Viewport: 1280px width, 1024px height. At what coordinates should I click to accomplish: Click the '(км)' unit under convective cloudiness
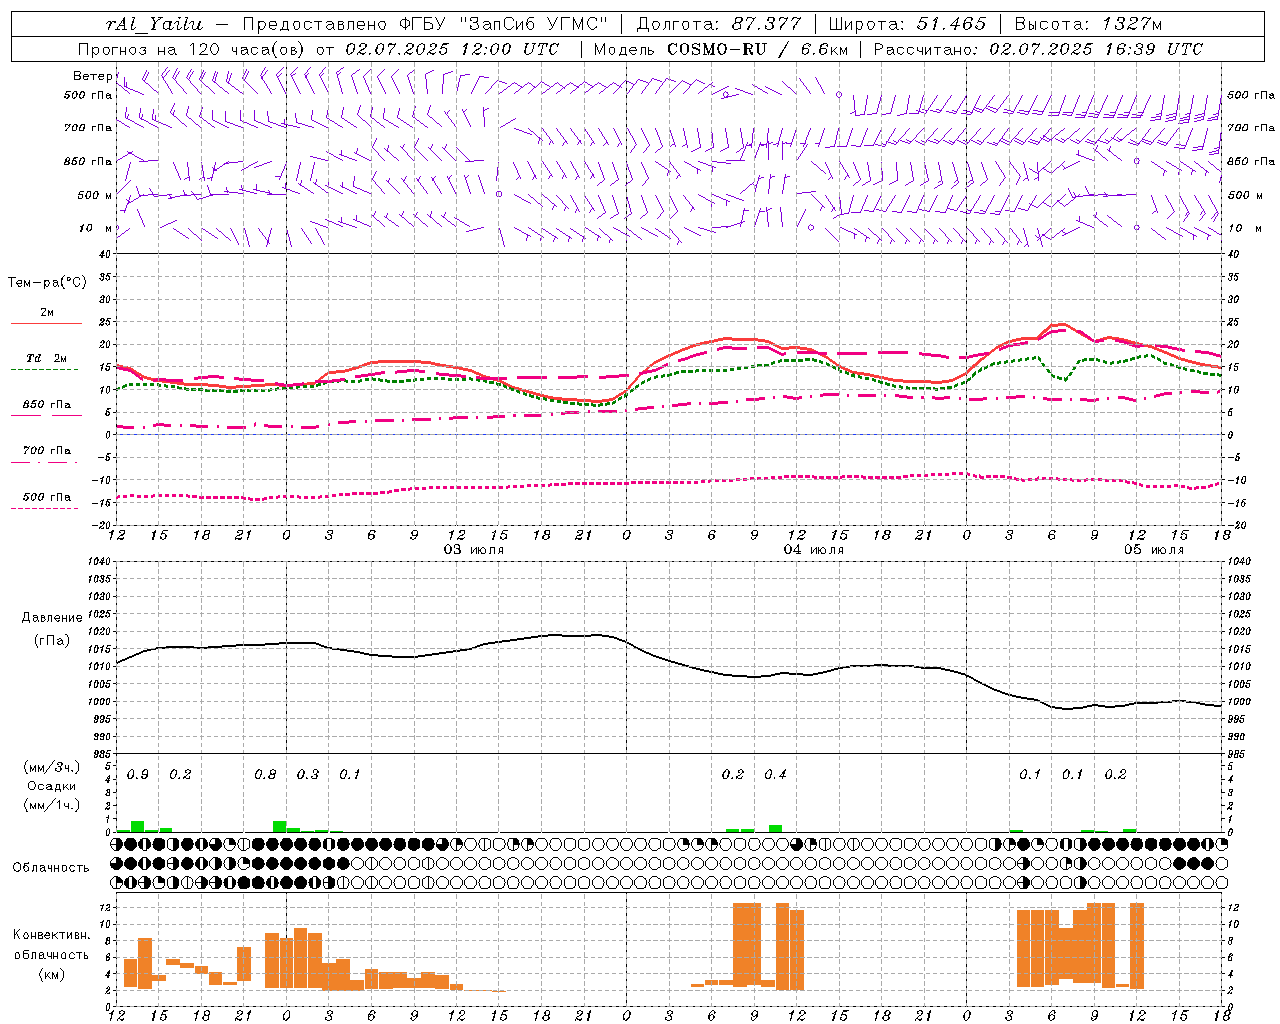coord(51,974)
